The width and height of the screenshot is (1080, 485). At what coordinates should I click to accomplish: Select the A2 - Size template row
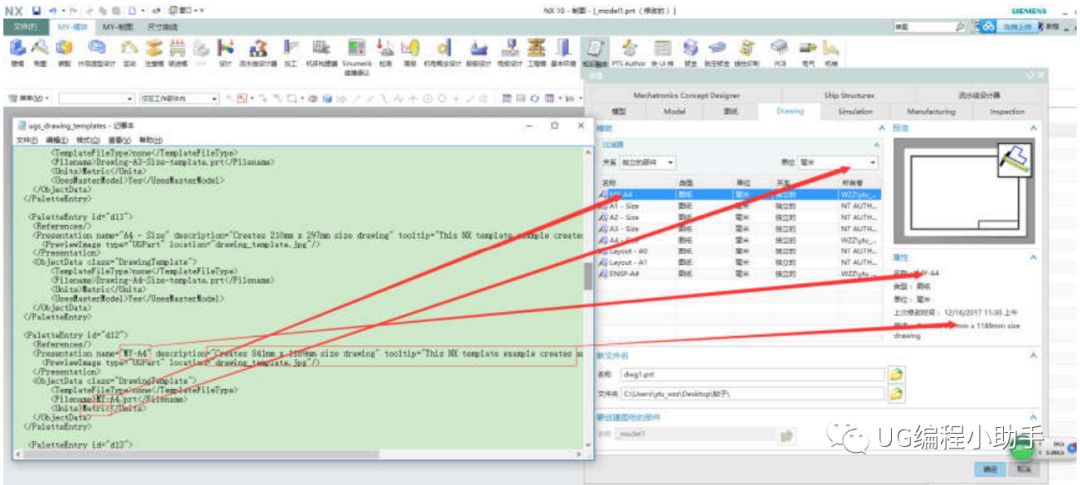tap(740, 217)
